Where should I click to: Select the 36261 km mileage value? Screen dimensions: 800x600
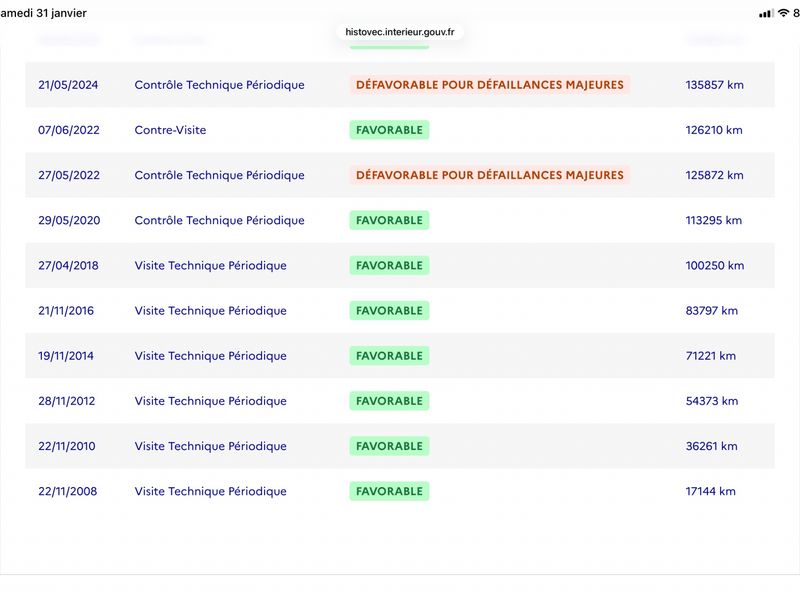pyautogui.click(x=711, y=446)
